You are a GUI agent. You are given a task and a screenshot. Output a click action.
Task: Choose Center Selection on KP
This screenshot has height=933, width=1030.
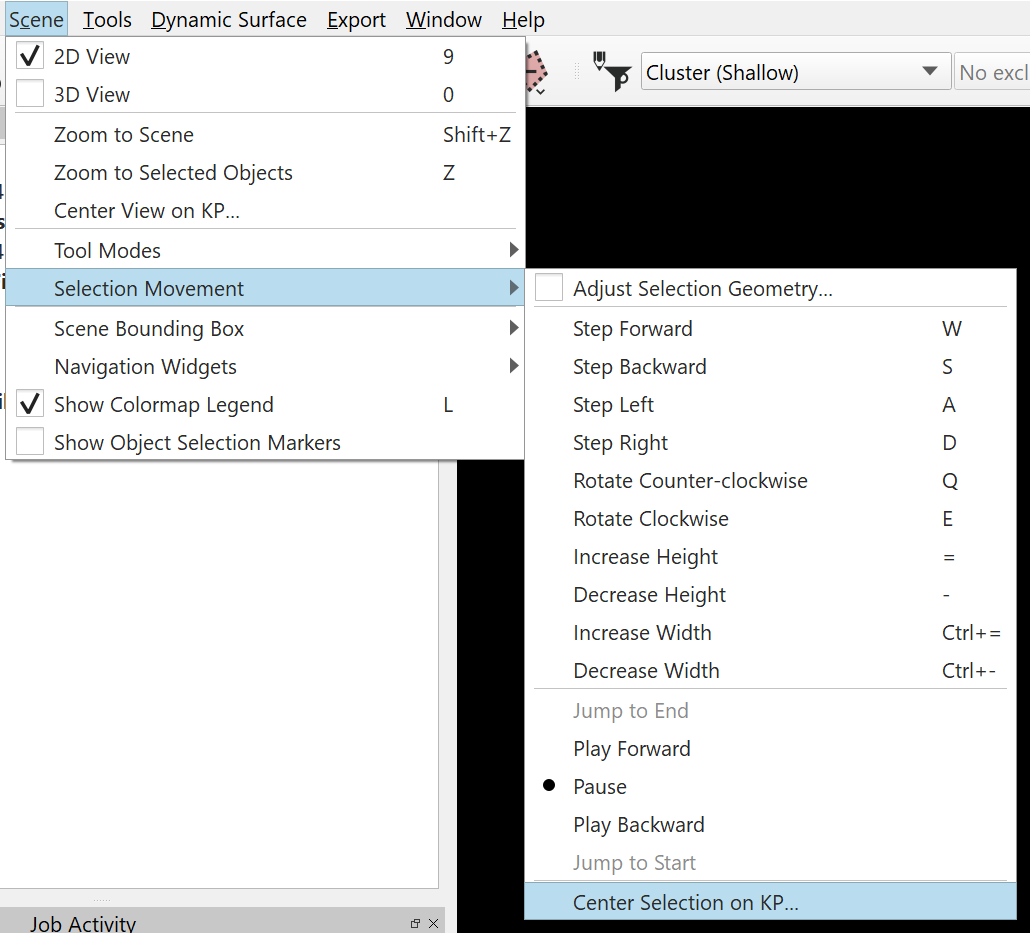[x=686, y=903]
